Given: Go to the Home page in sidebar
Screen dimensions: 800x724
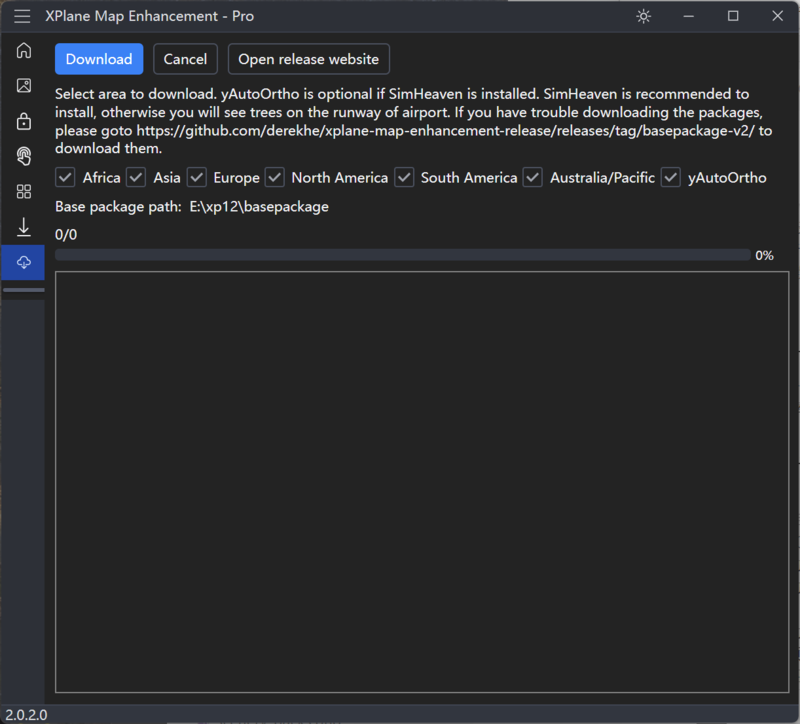Looking at the screenshot, I should [x=23, y=51].
